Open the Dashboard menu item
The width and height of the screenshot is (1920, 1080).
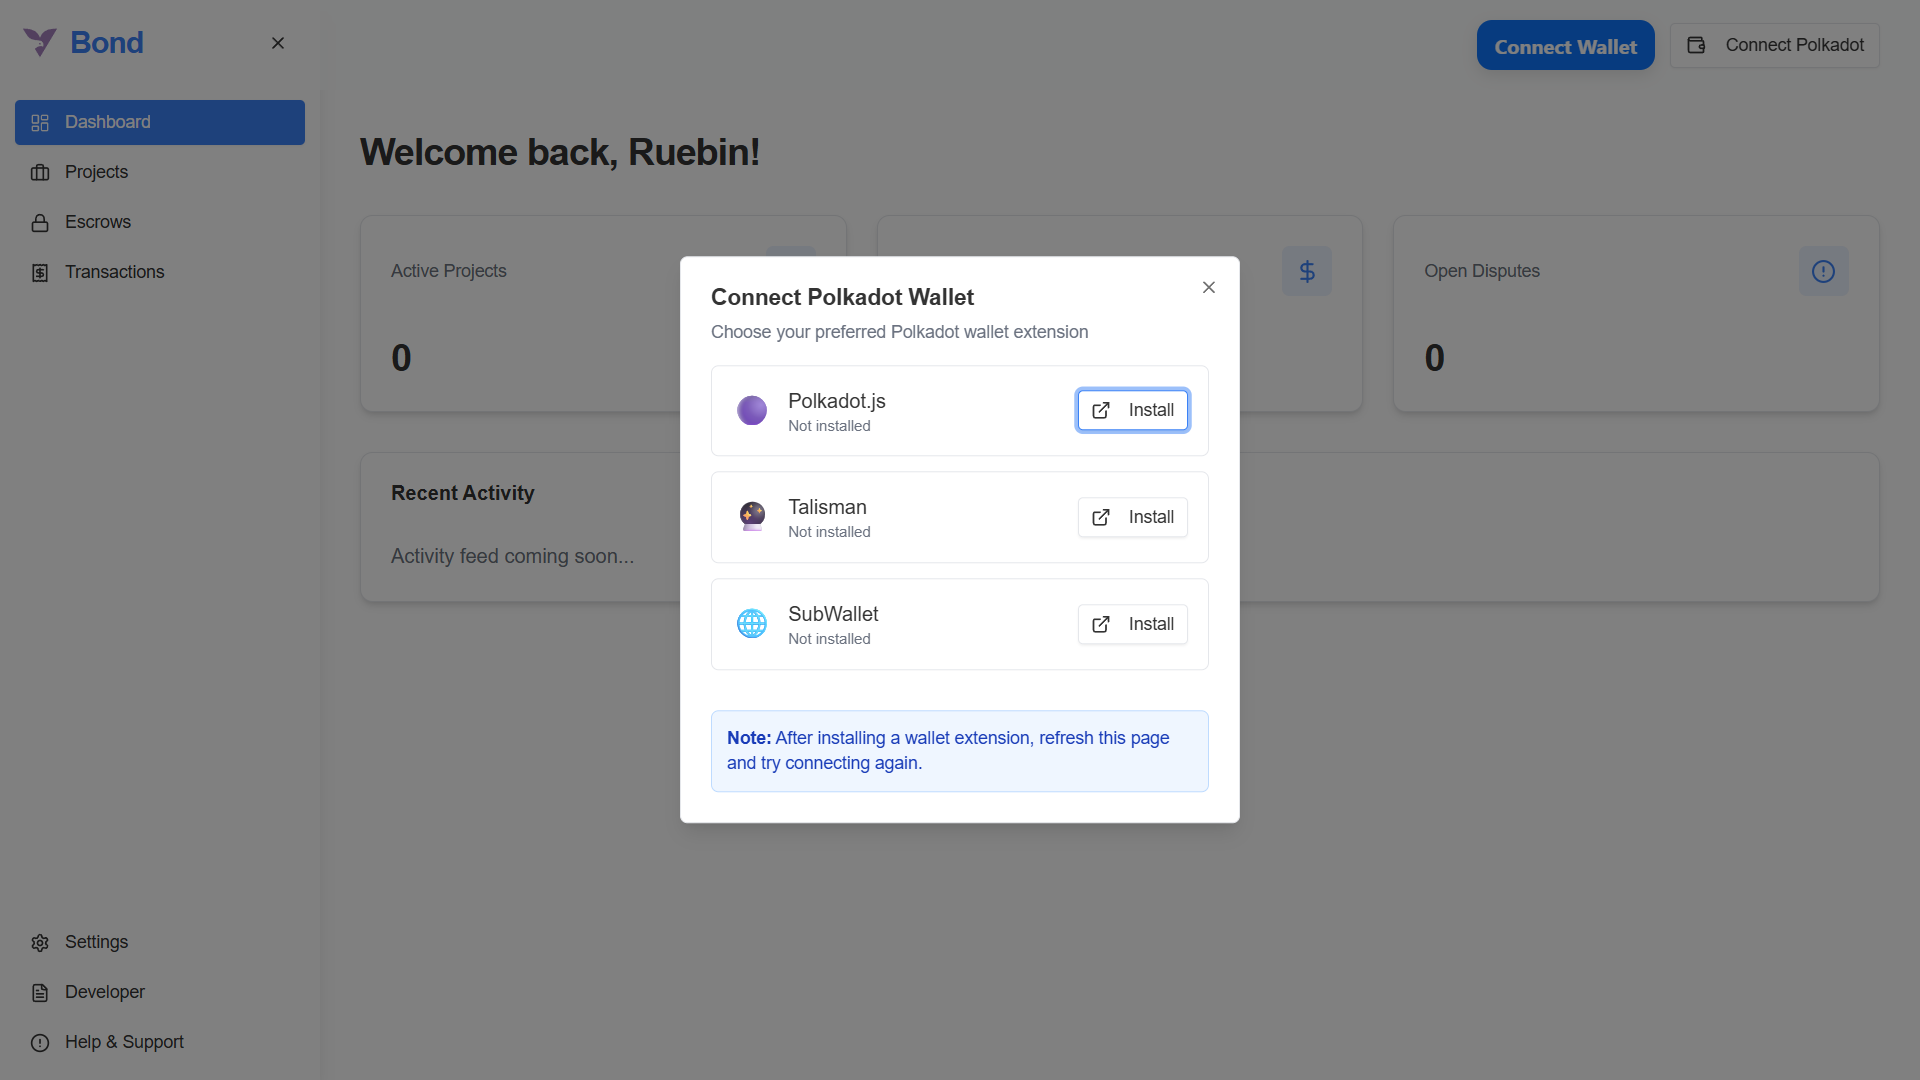(160, 122)
